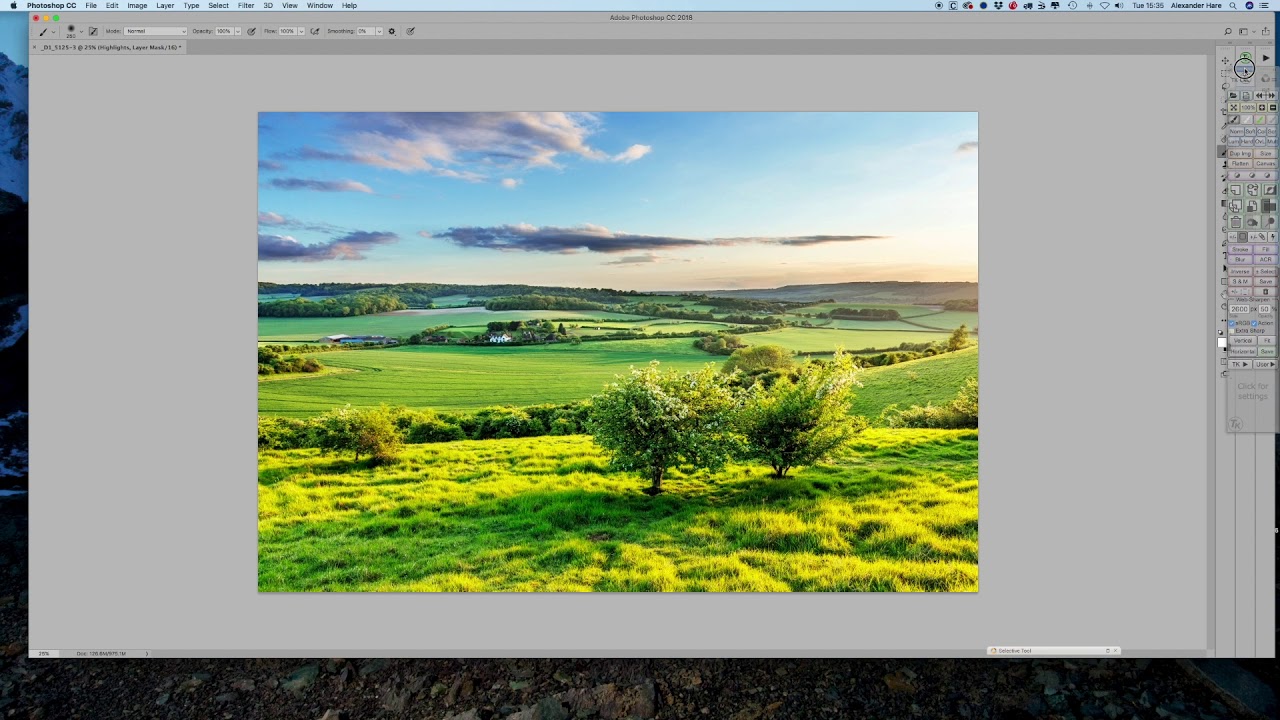Viewport: 1280px width, 720px height.
Task: Open the Select menu
Action: click(x=218, y=6)
